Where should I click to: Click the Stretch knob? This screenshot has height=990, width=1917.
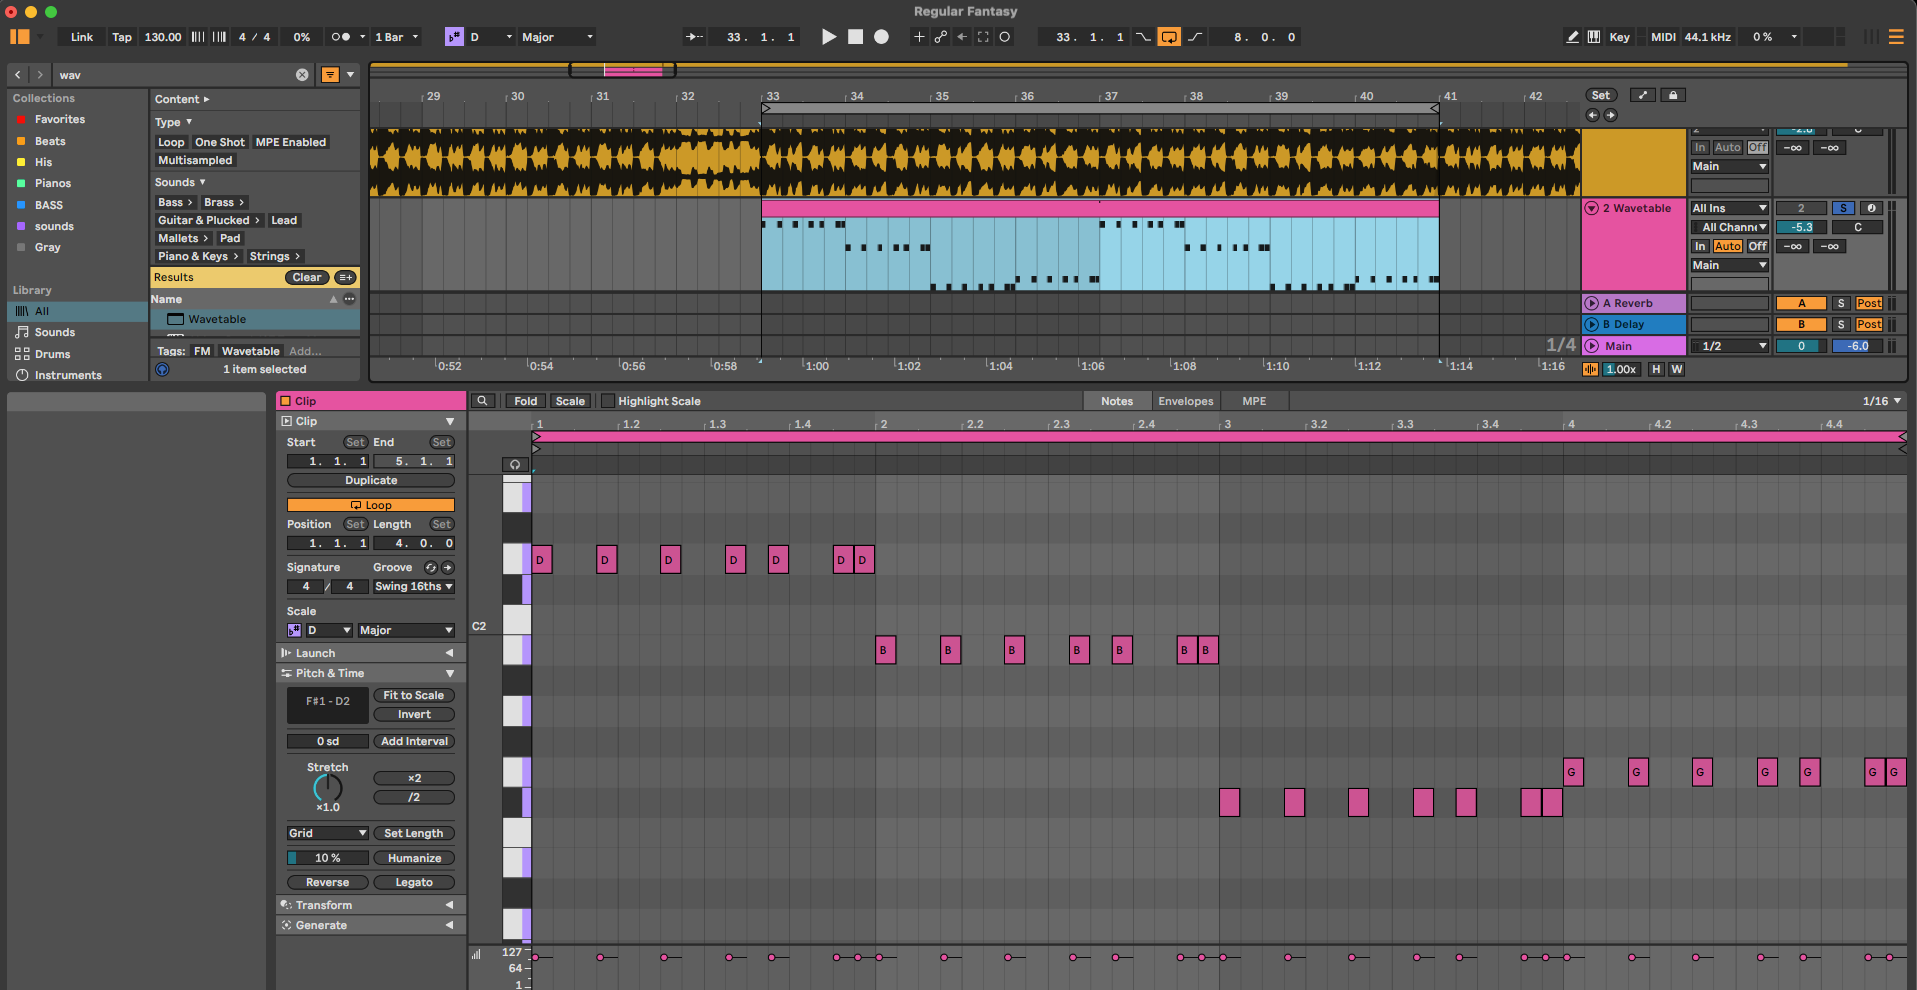(x=328, y=788)
